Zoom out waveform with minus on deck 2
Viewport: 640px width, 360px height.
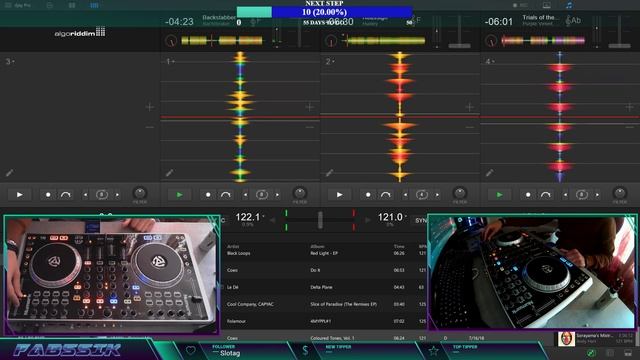(x=469, y=127)
